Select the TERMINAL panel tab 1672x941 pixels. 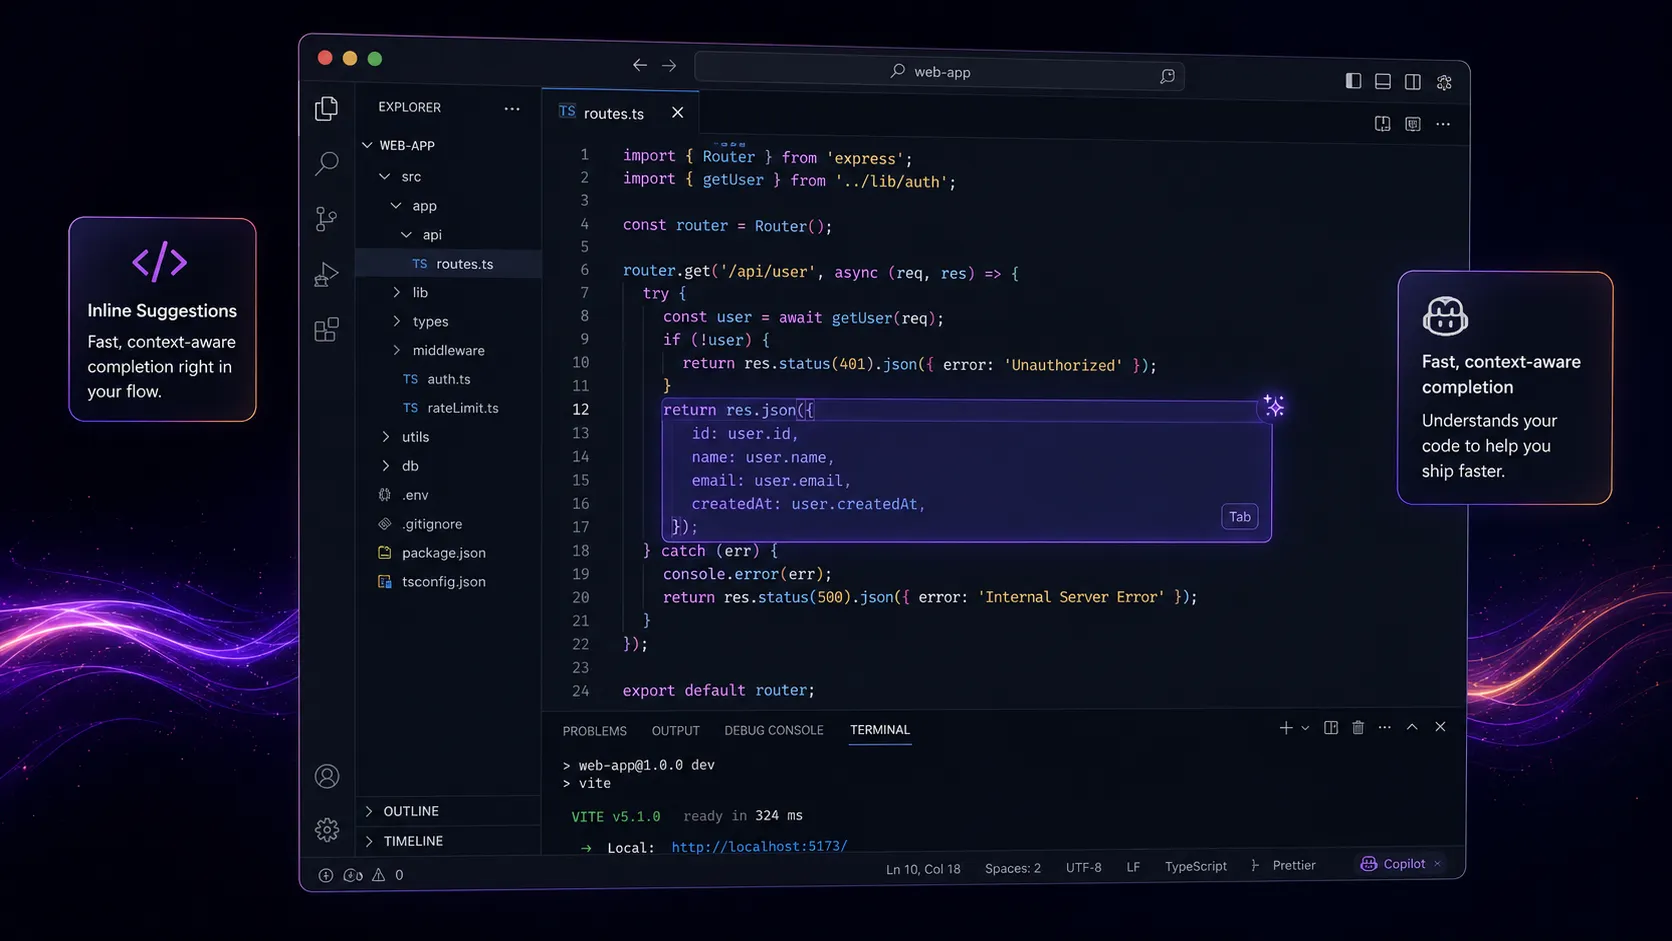point(880,730)
